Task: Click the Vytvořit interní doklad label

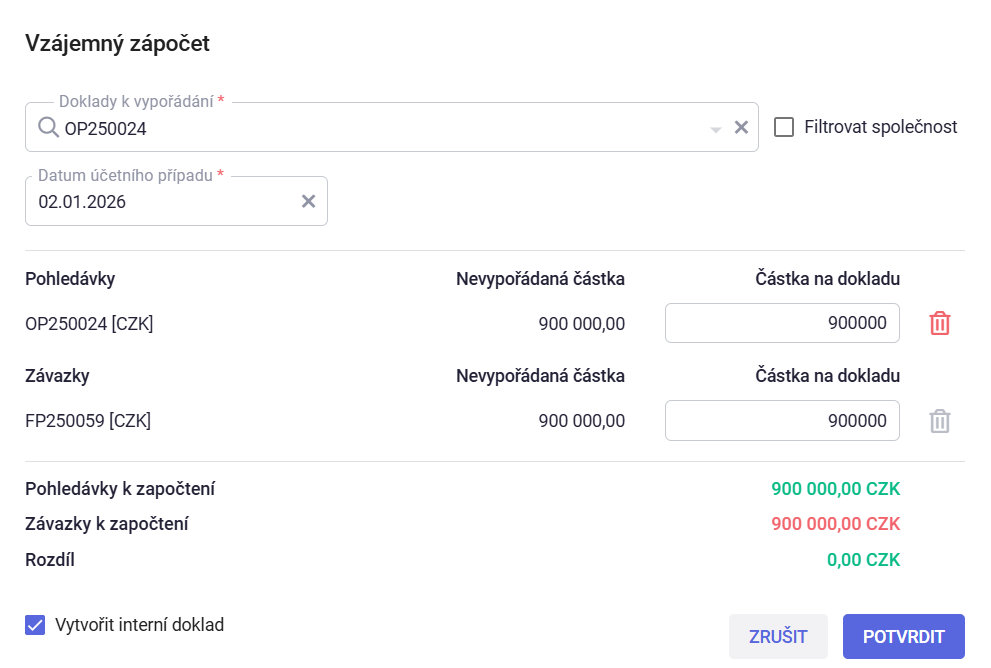Action: (x=139, y=625)
